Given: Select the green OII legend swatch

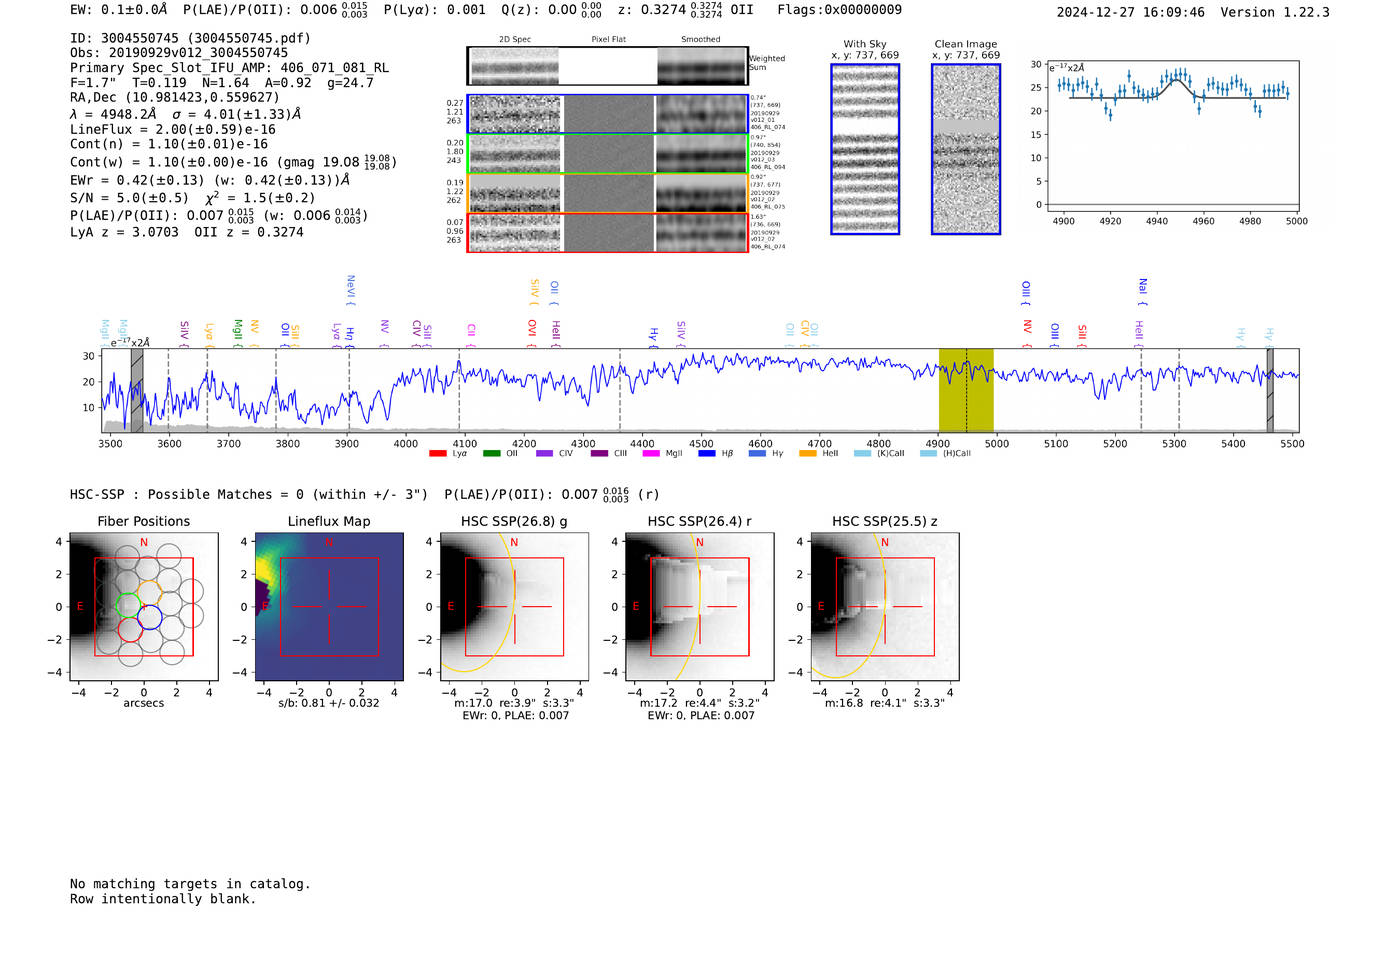Looking at the screenshot, I should pos(491,453).
